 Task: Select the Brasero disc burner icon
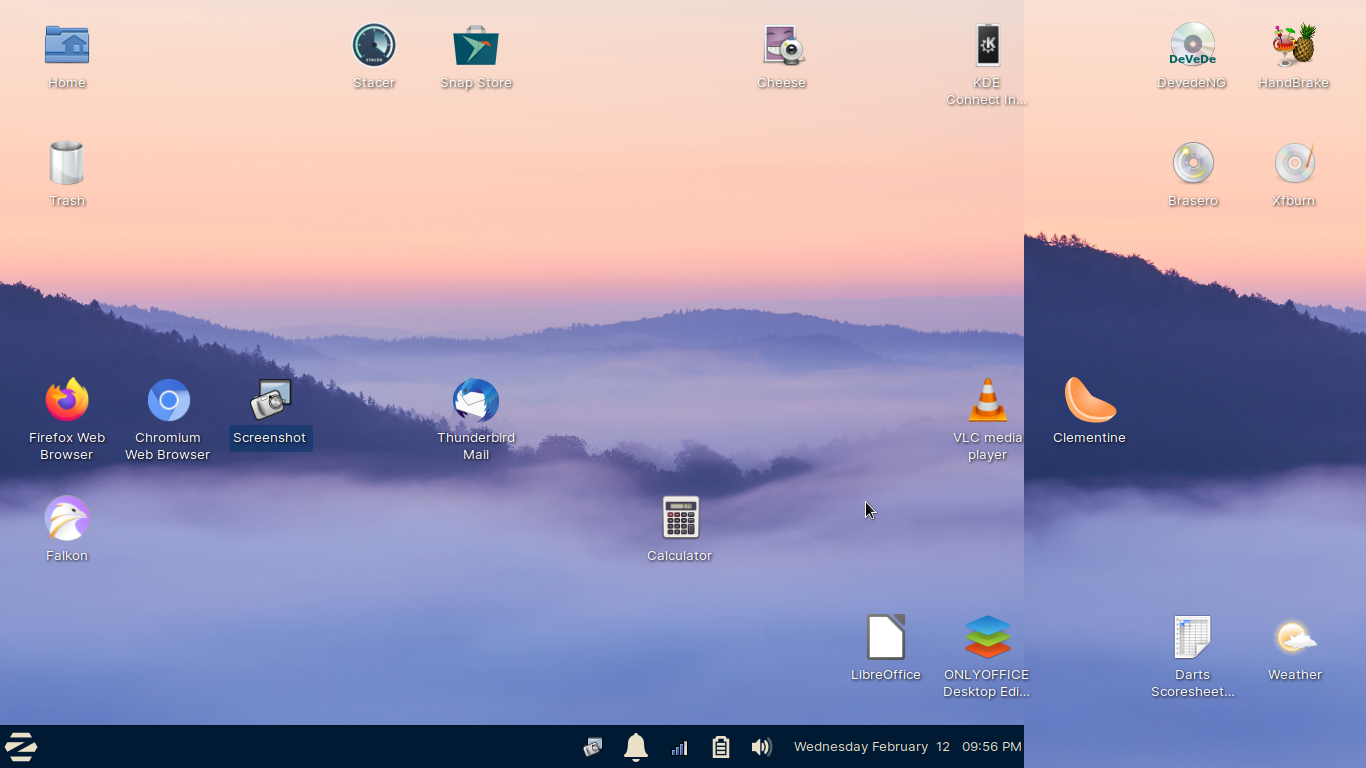click(1193, 163)
